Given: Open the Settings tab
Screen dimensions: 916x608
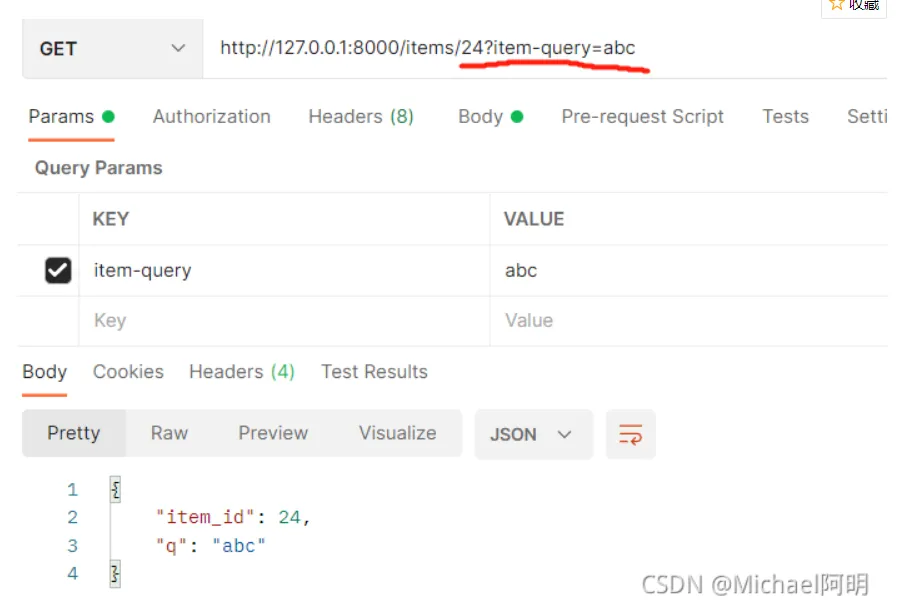Looking at the screenshot, I should (867, 117).
